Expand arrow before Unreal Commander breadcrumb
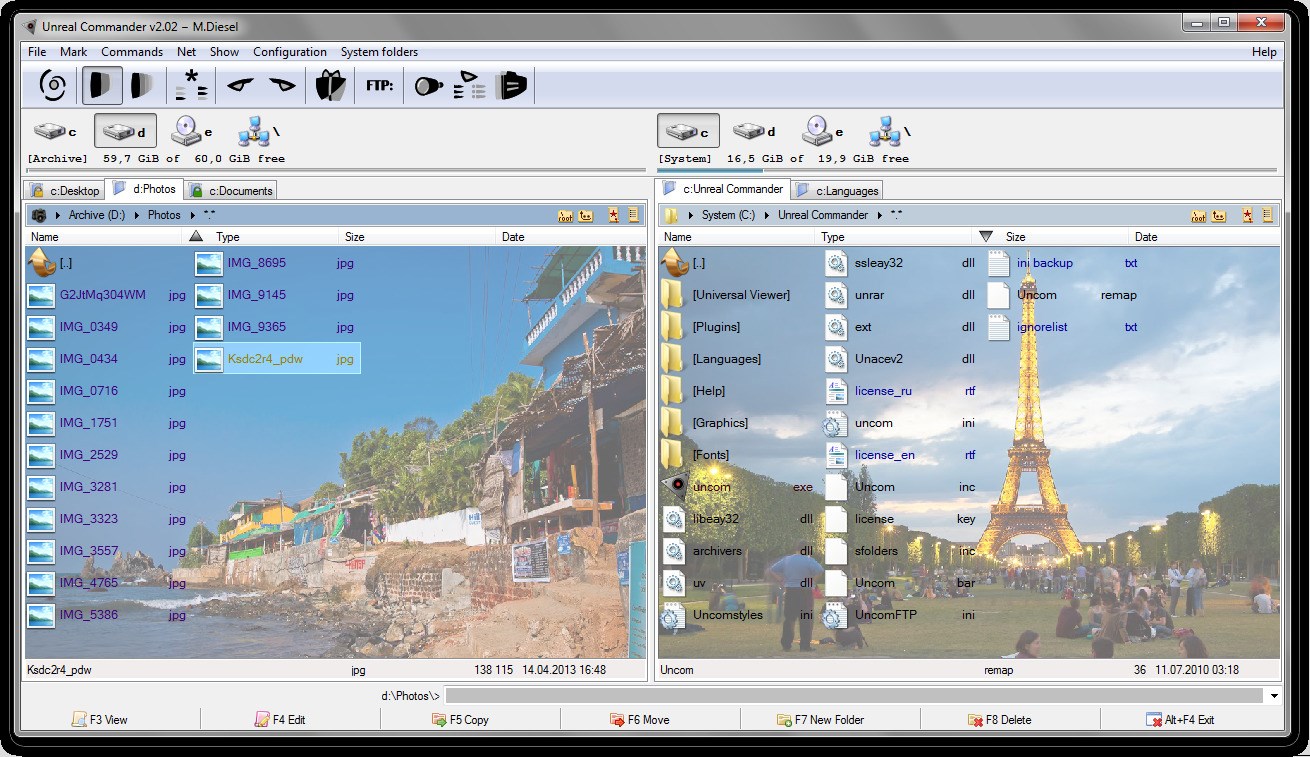Image resolution: width=1310 pixels, height=757 pixels. click(767, 215)
